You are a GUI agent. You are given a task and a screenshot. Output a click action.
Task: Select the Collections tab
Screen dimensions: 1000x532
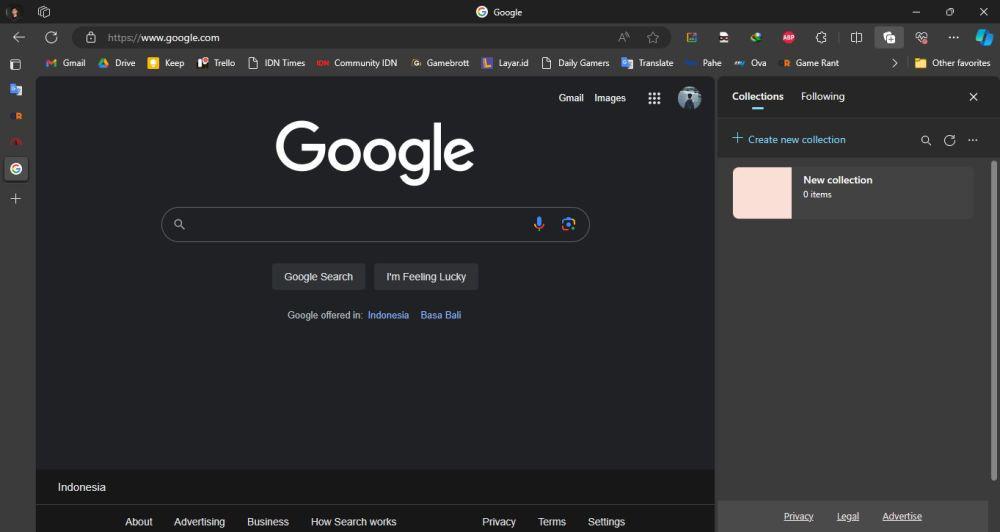[758, 96]
